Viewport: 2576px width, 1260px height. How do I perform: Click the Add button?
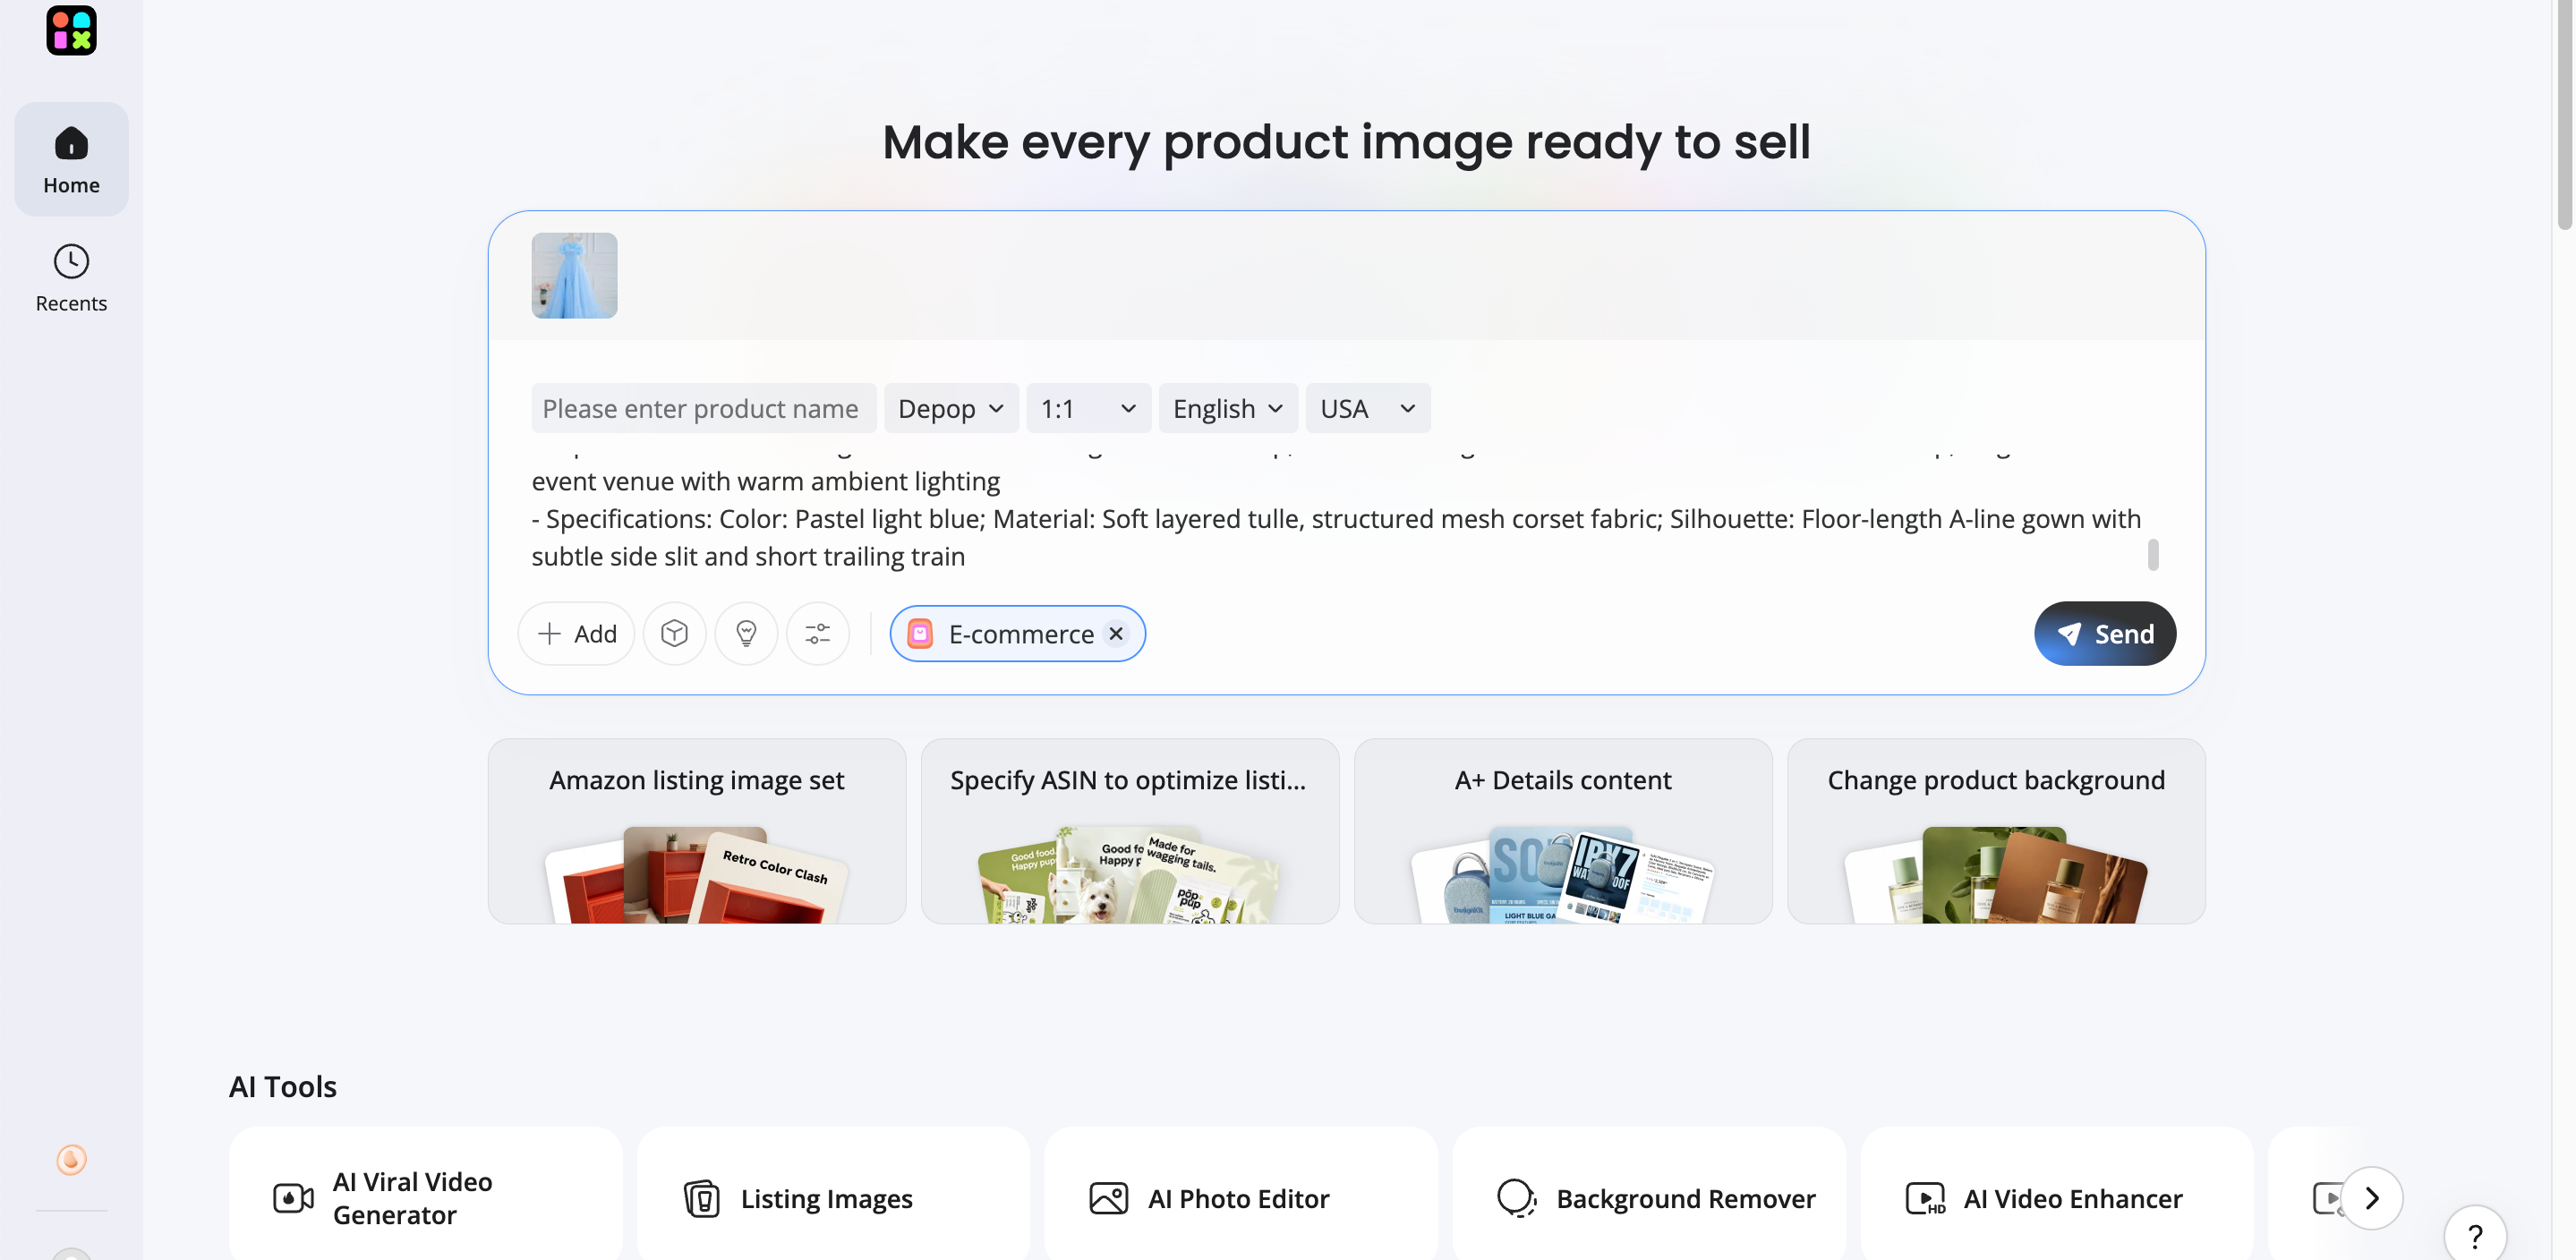576,634
